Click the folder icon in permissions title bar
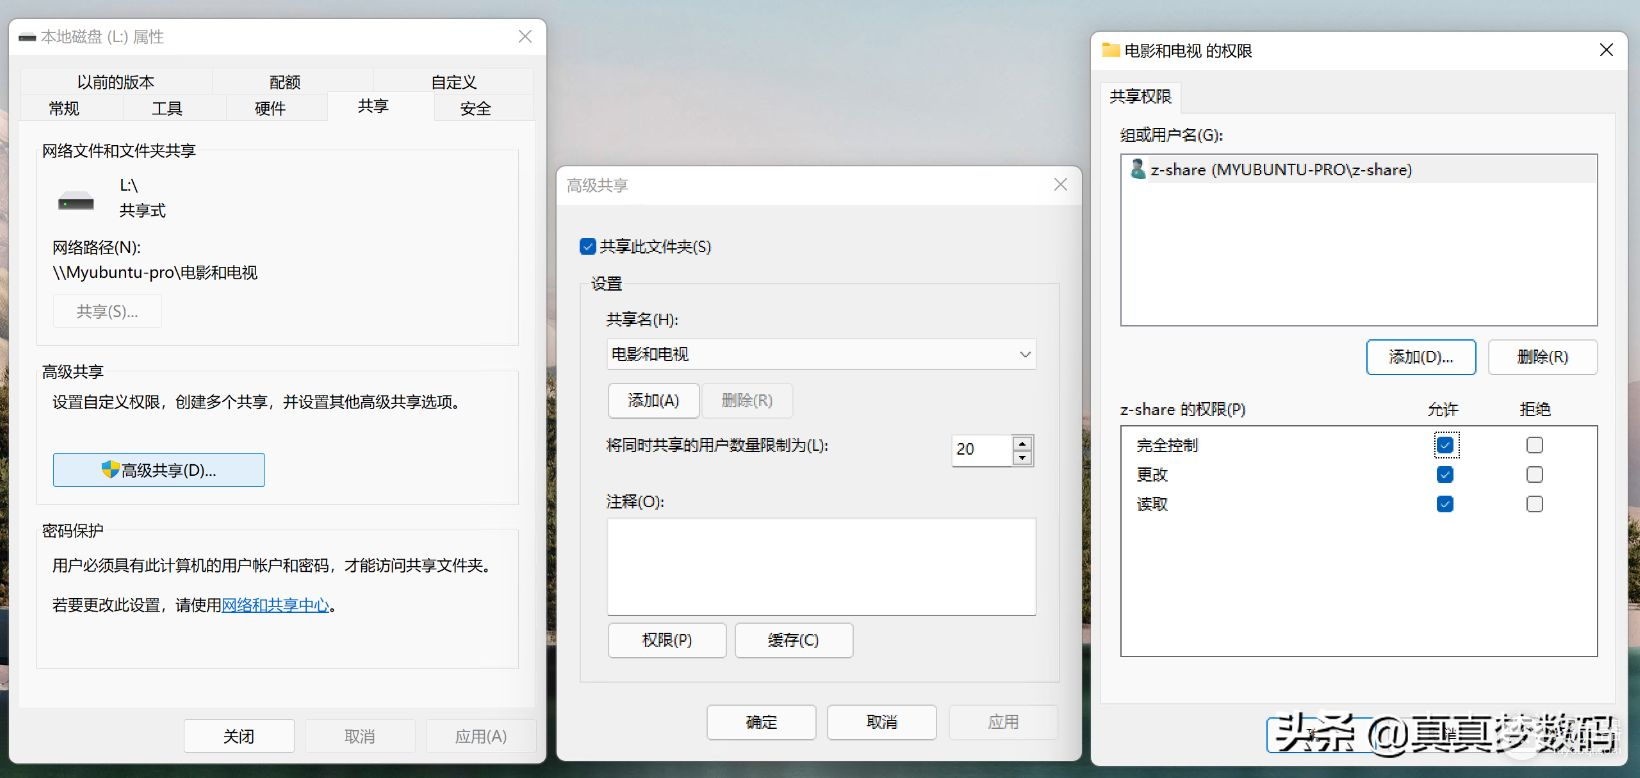This screenshot has width=1640, height=778. coord(1110,50)
